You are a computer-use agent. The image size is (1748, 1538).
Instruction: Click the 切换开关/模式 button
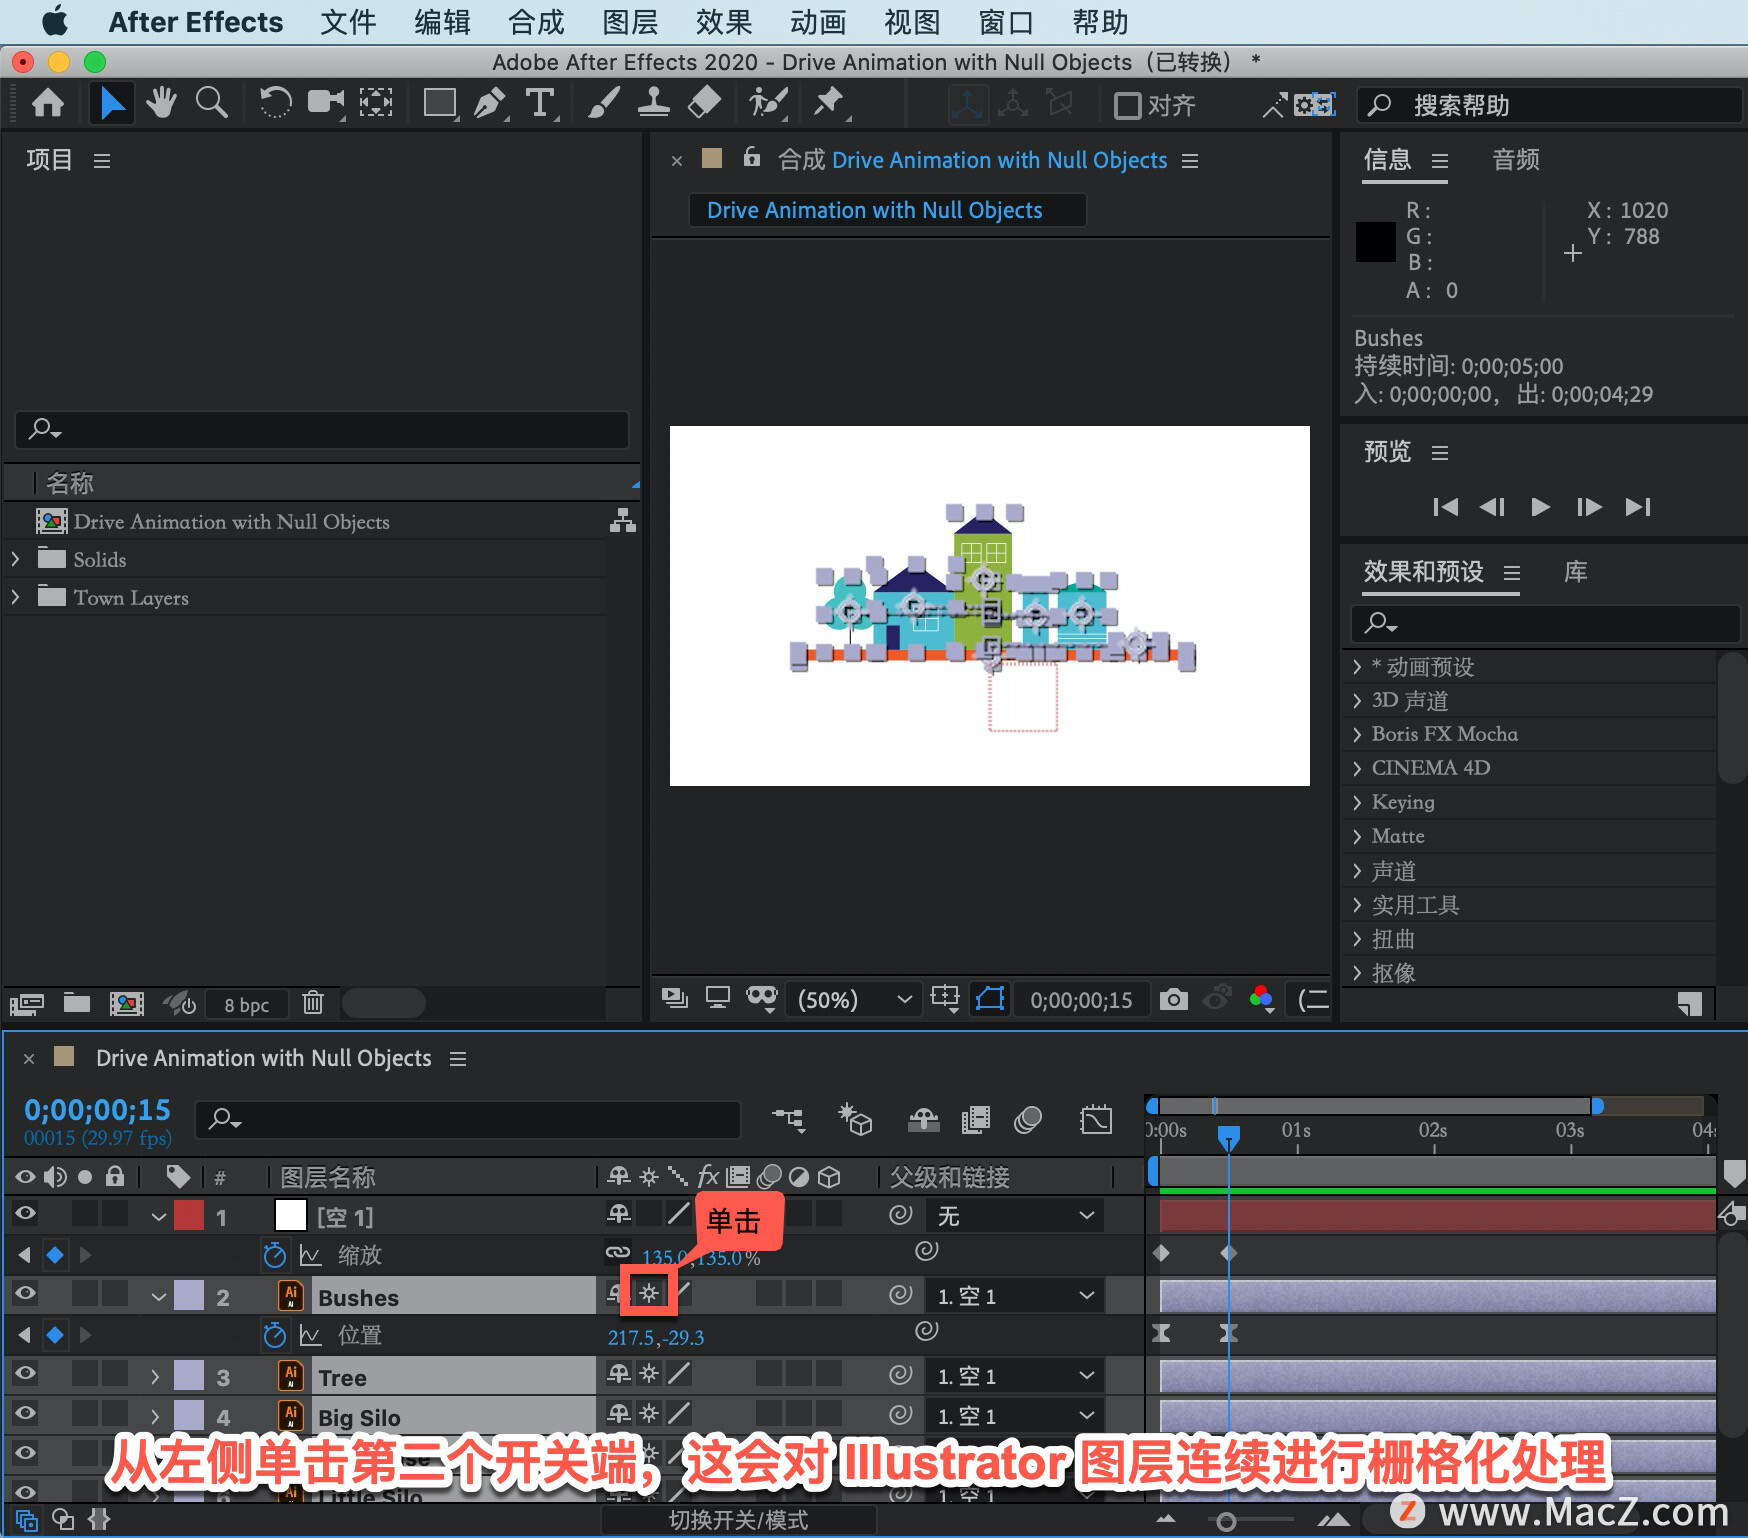(x=738, y=1520)
